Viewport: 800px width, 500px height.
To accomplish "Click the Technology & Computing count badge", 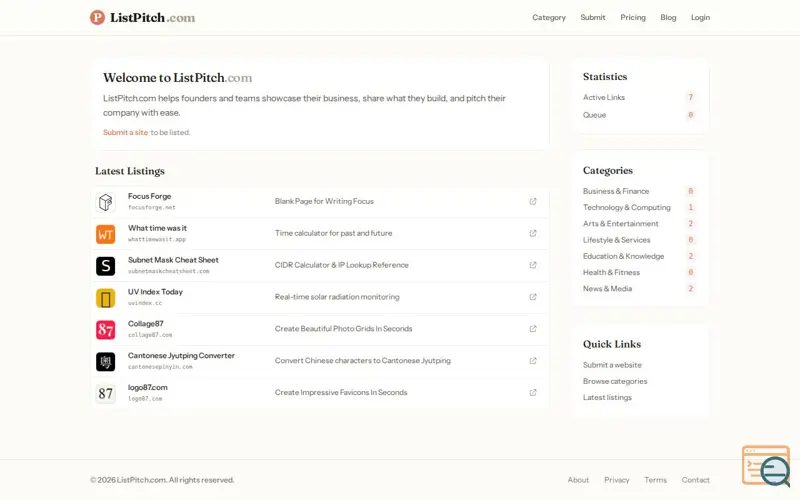I will [690, 208].
